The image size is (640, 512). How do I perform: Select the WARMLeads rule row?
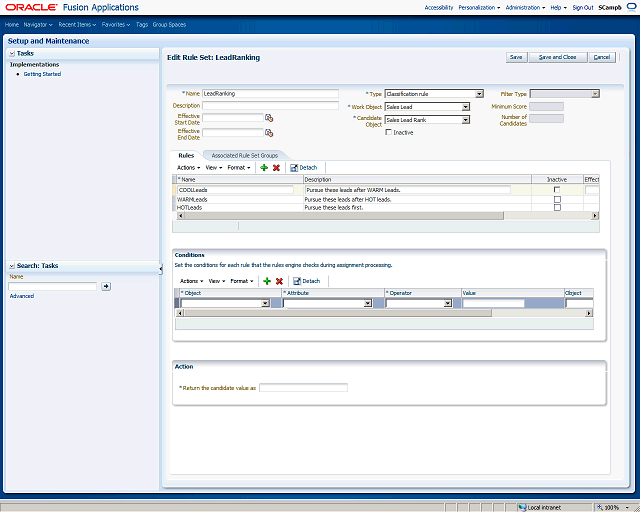386,199
